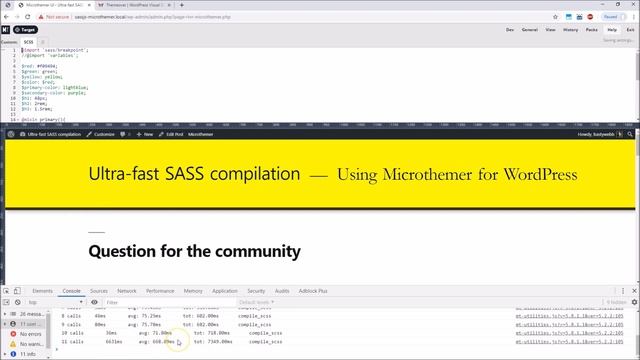Switch to the DevTools Console tab
Viewport: 640px width, 360px height.
tap(71, 291)
